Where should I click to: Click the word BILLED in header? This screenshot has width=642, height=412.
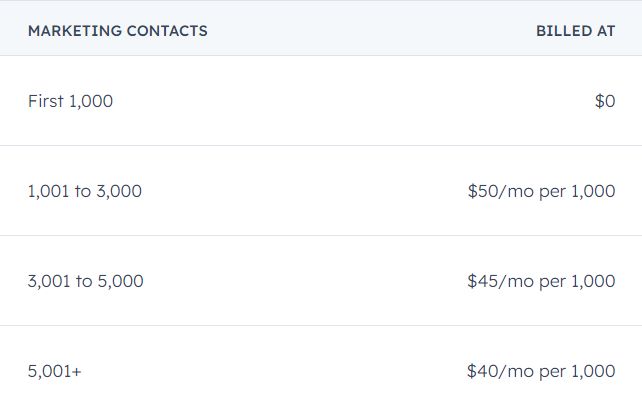[564, 31]
